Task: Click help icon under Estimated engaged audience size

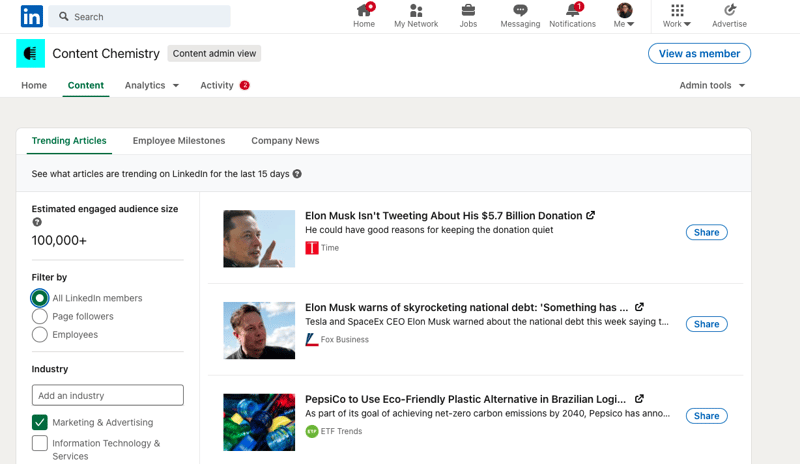Action: (37, 222)
